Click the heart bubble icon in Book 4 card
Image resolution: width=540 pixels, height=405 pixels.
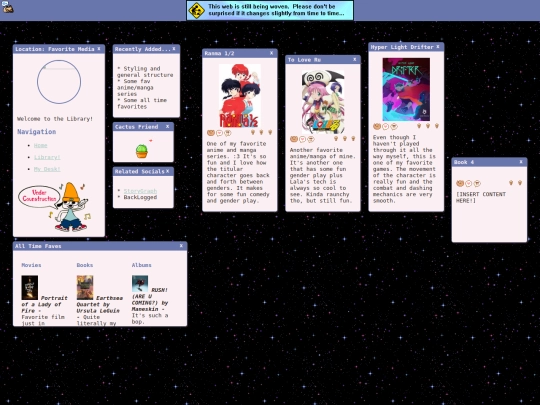click(x=469, y=184)
